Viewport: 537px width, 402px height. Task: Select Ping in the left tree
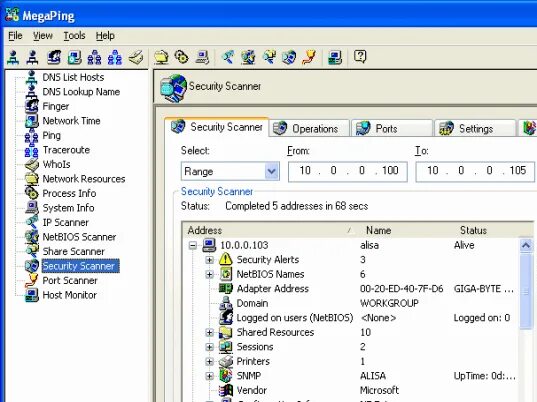pos(51,136)
